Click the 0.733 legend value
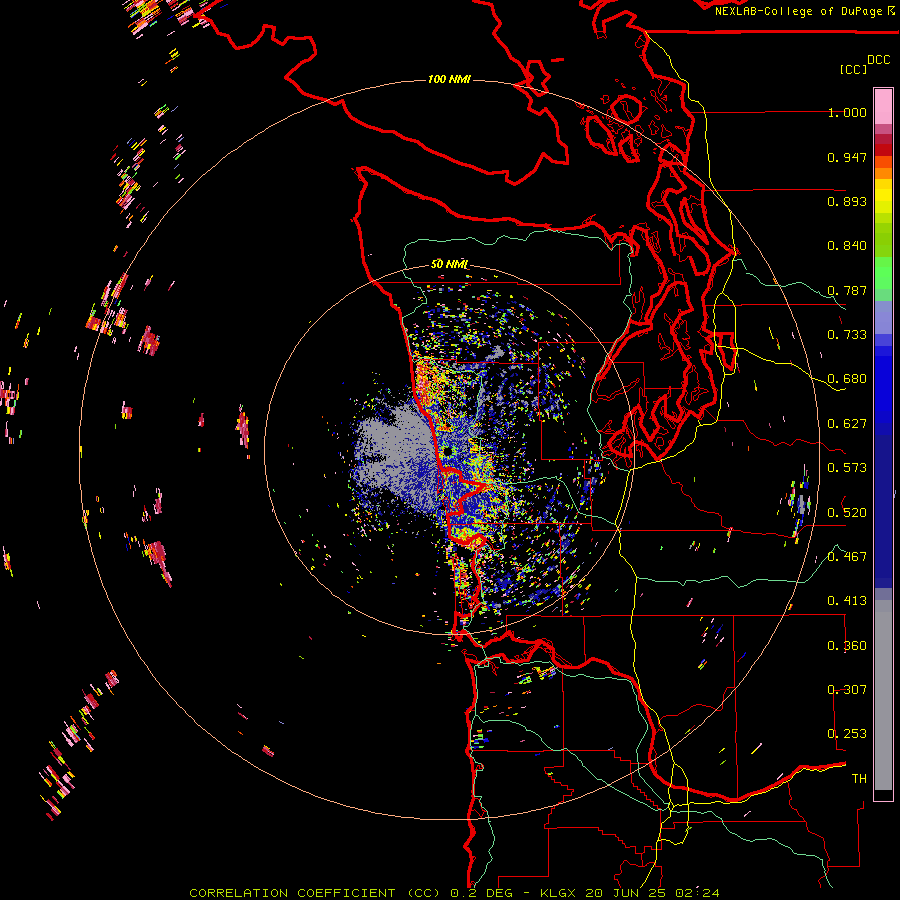The image size is (900, 900). click(847, 335)
